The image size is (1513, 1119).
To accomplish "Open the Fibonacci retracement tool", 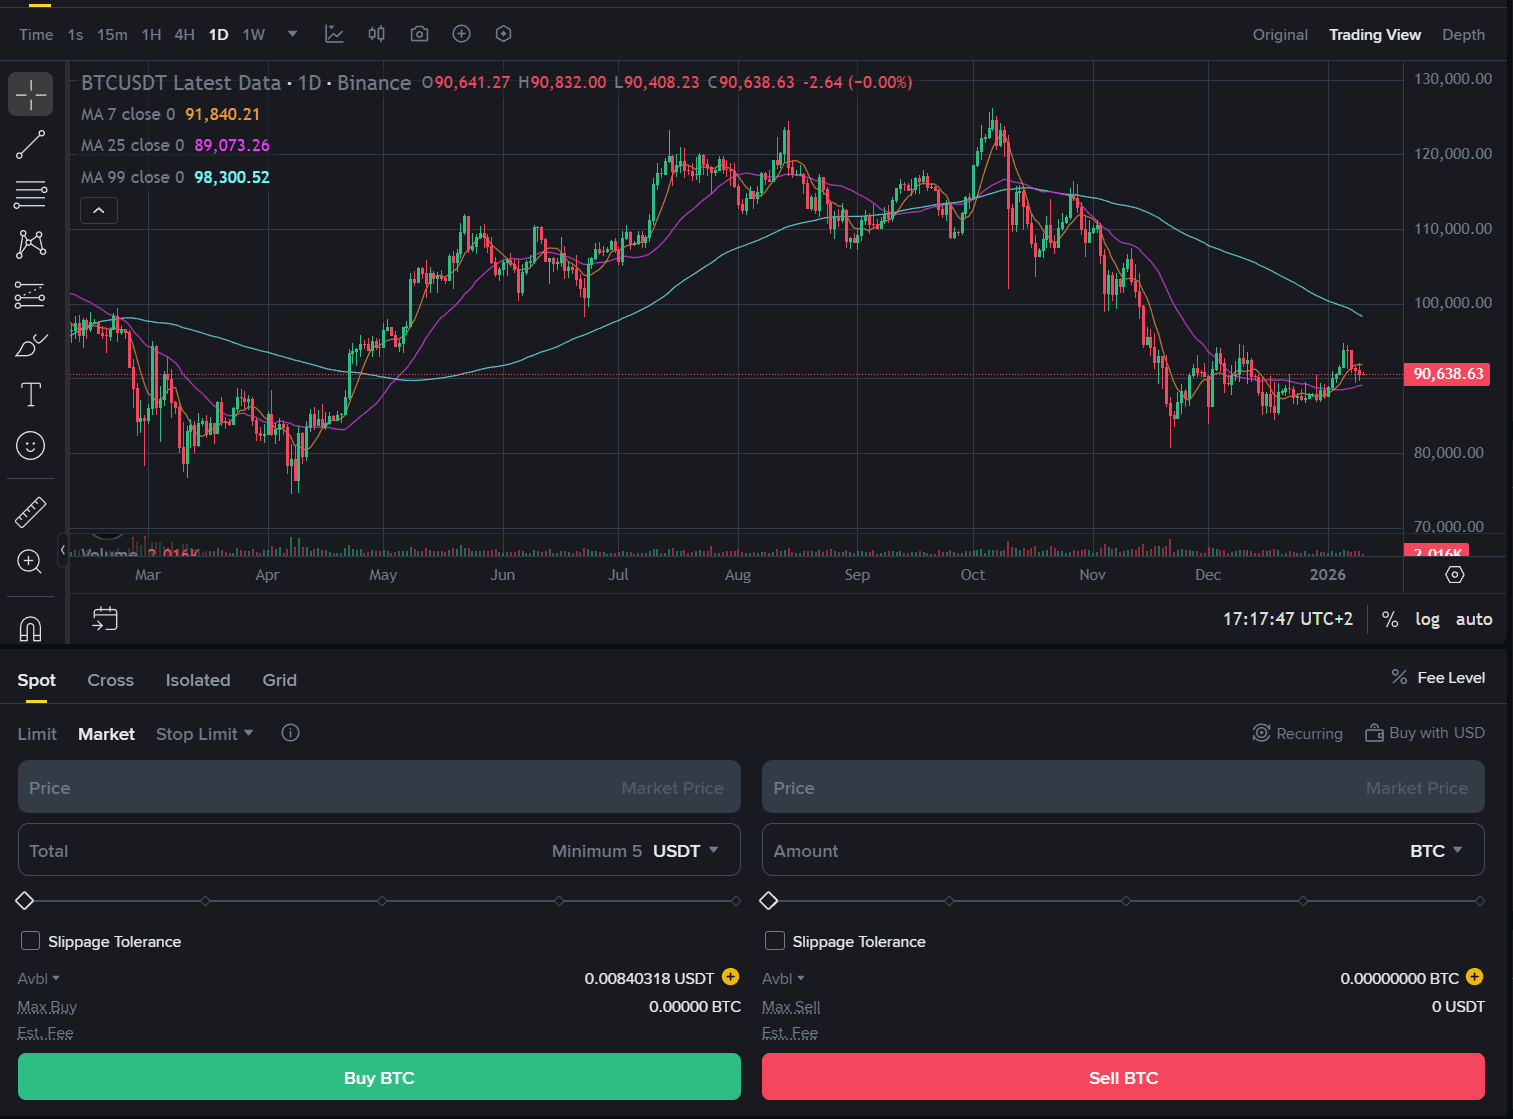I will click(30, 194).
